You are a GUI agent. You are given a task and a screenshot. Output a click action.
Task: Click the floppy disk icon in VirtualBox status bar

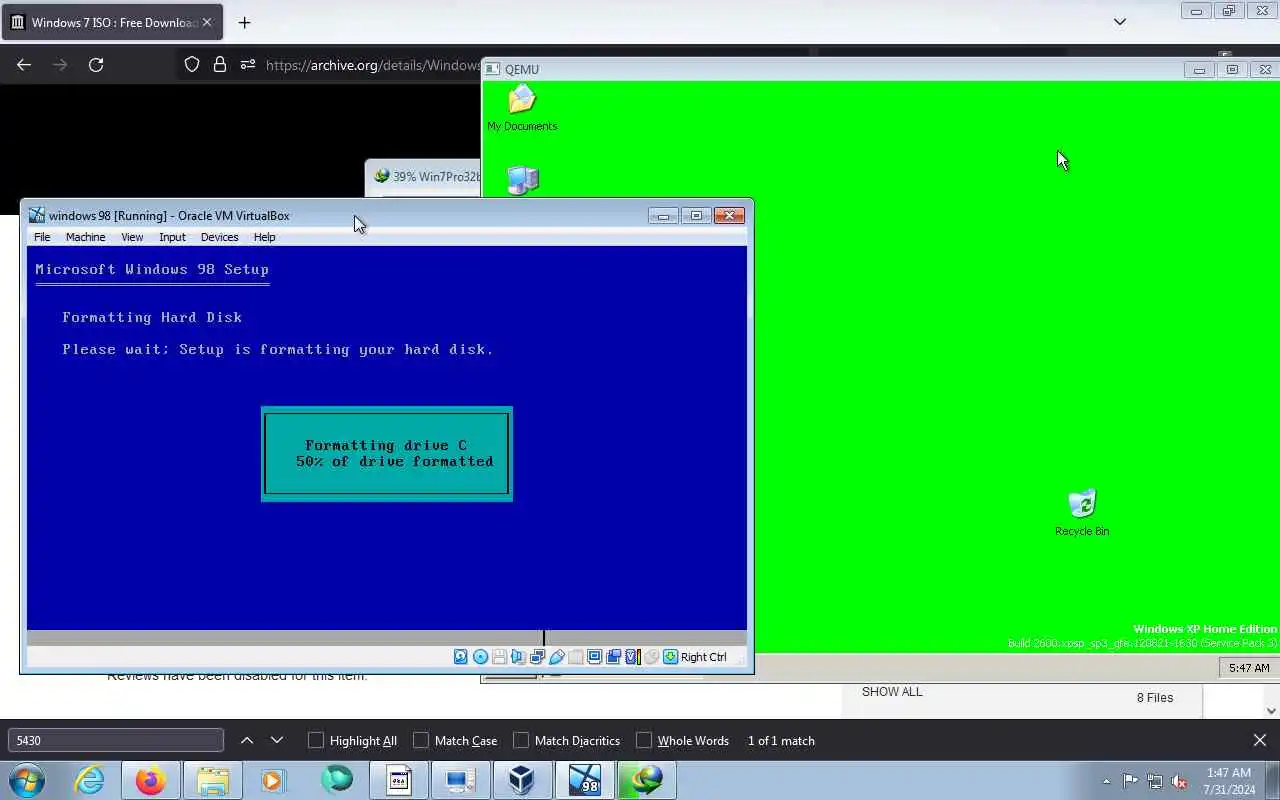(499, 657)
